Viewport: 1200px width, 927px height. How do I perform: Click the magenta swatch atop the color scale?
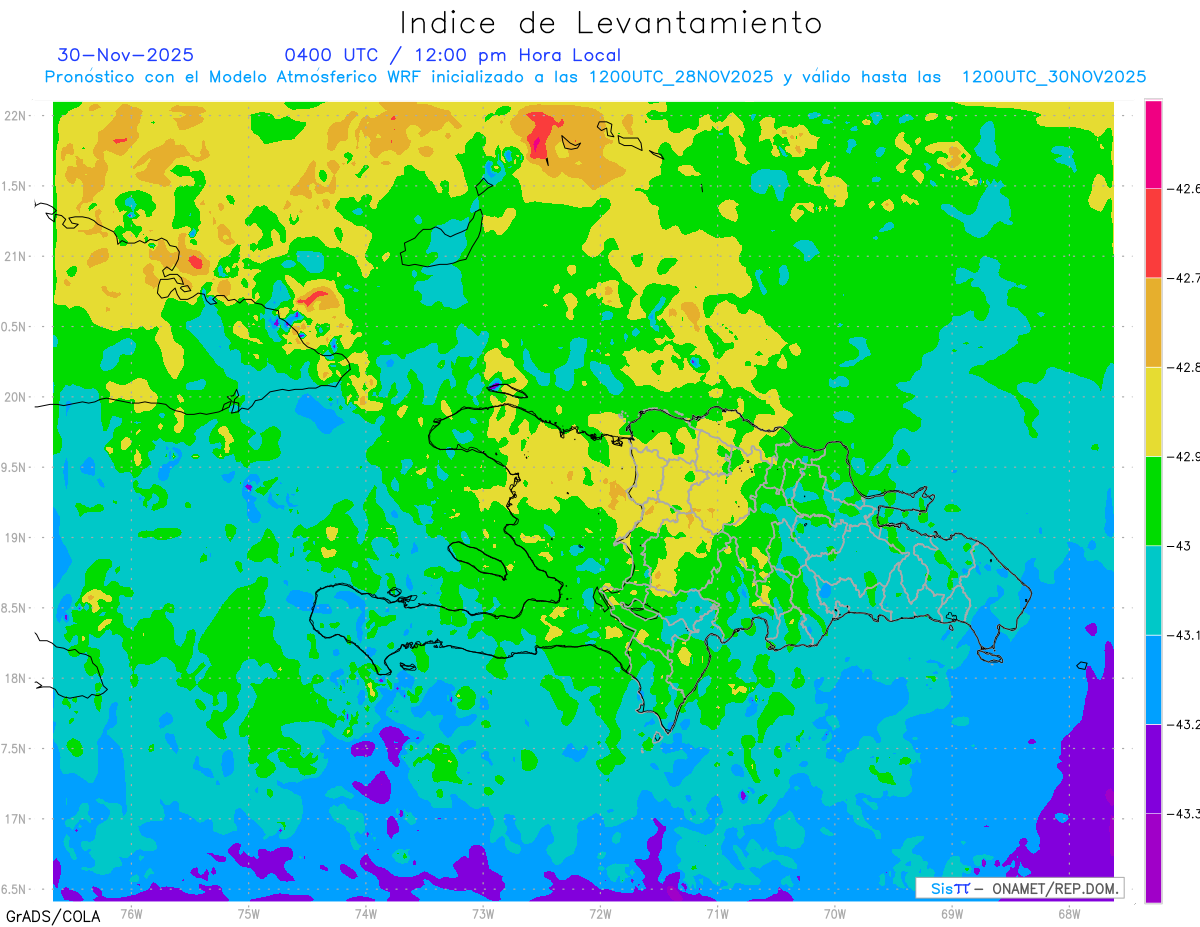[x=1153, y=143]
